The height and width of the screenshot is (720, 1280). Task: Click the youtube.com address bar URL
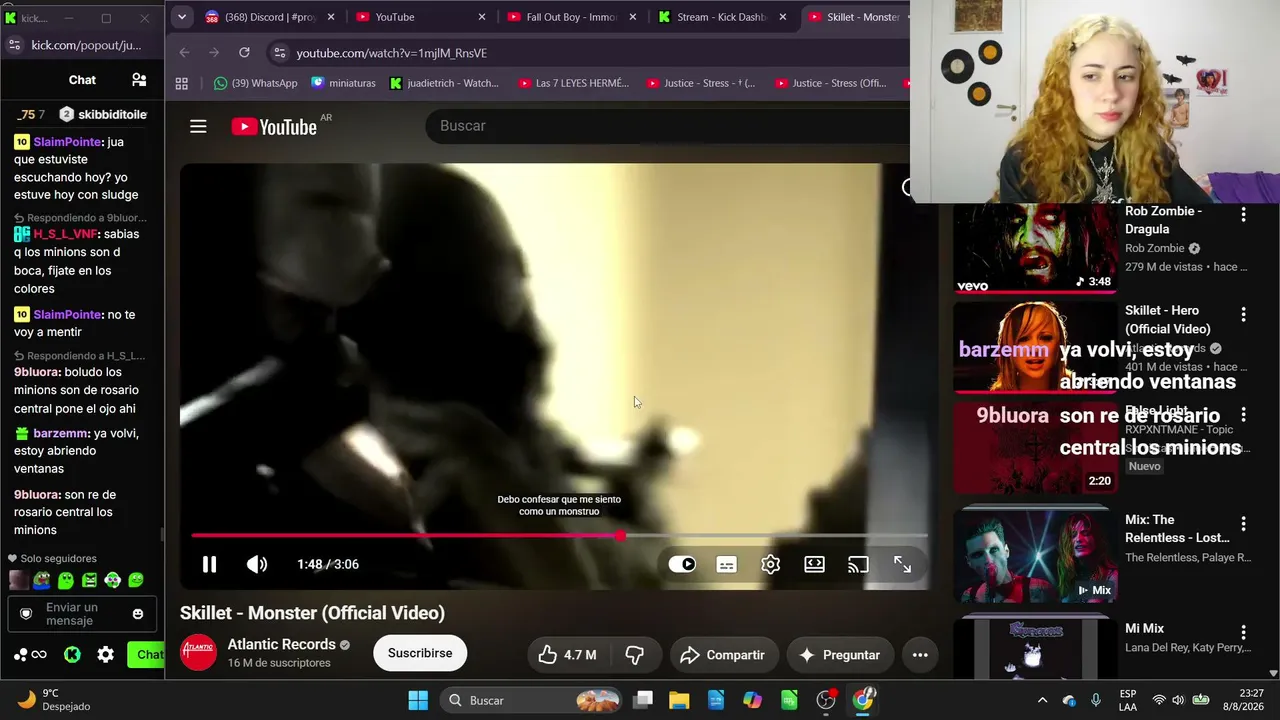coord(392,53)
